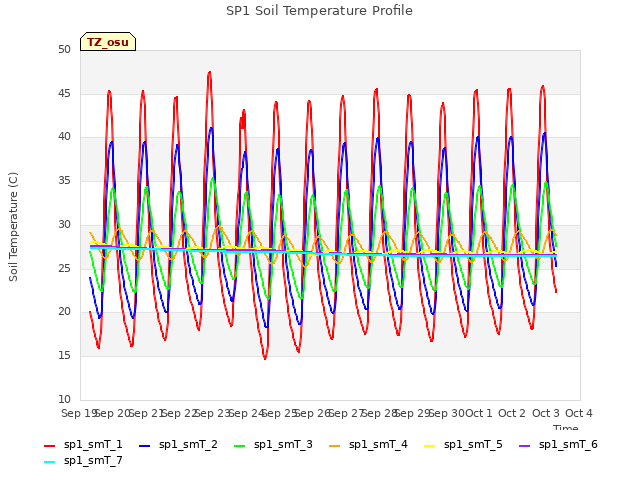Toggle the sp1_smT_5 legend label

click(x=473, y=444)
